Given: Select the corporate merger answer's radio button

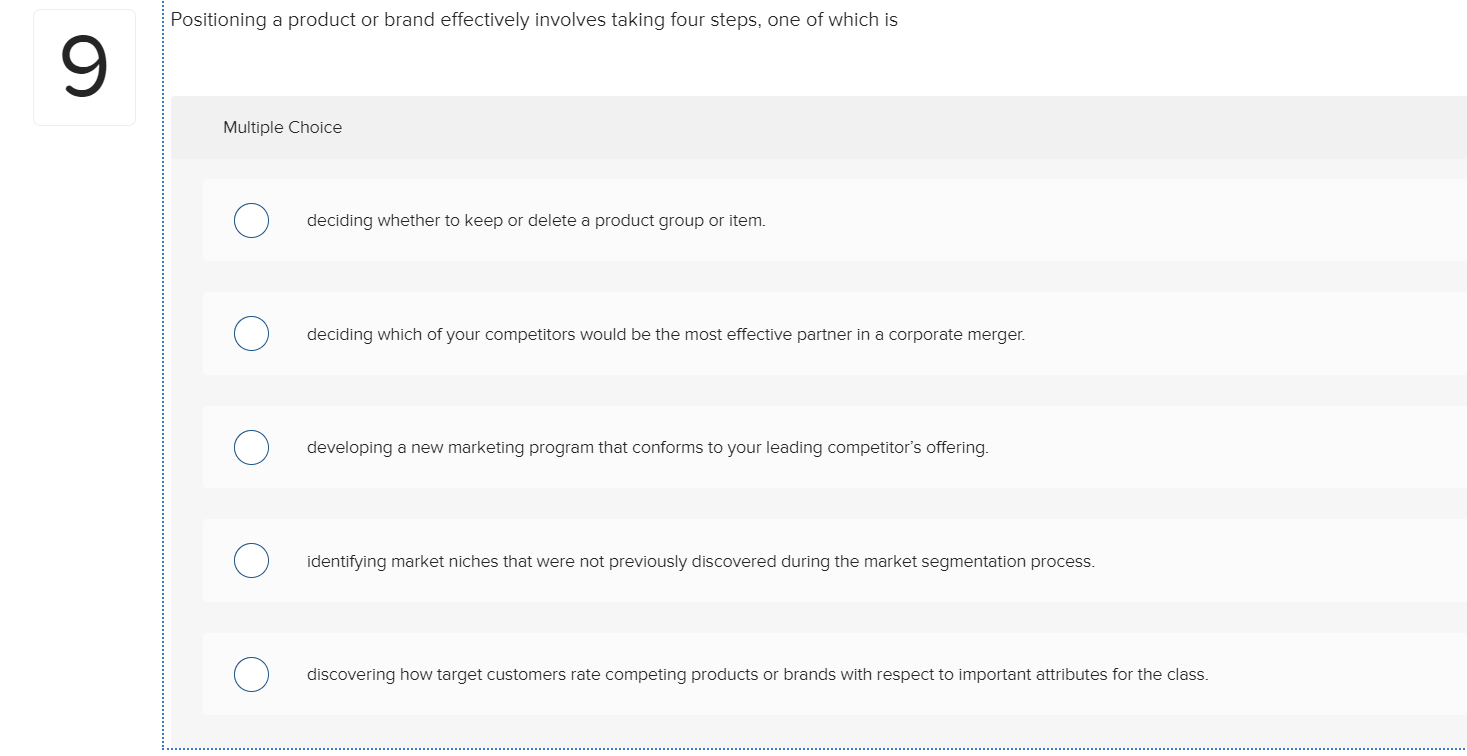Looking at the screenshot, I should 251,333.
